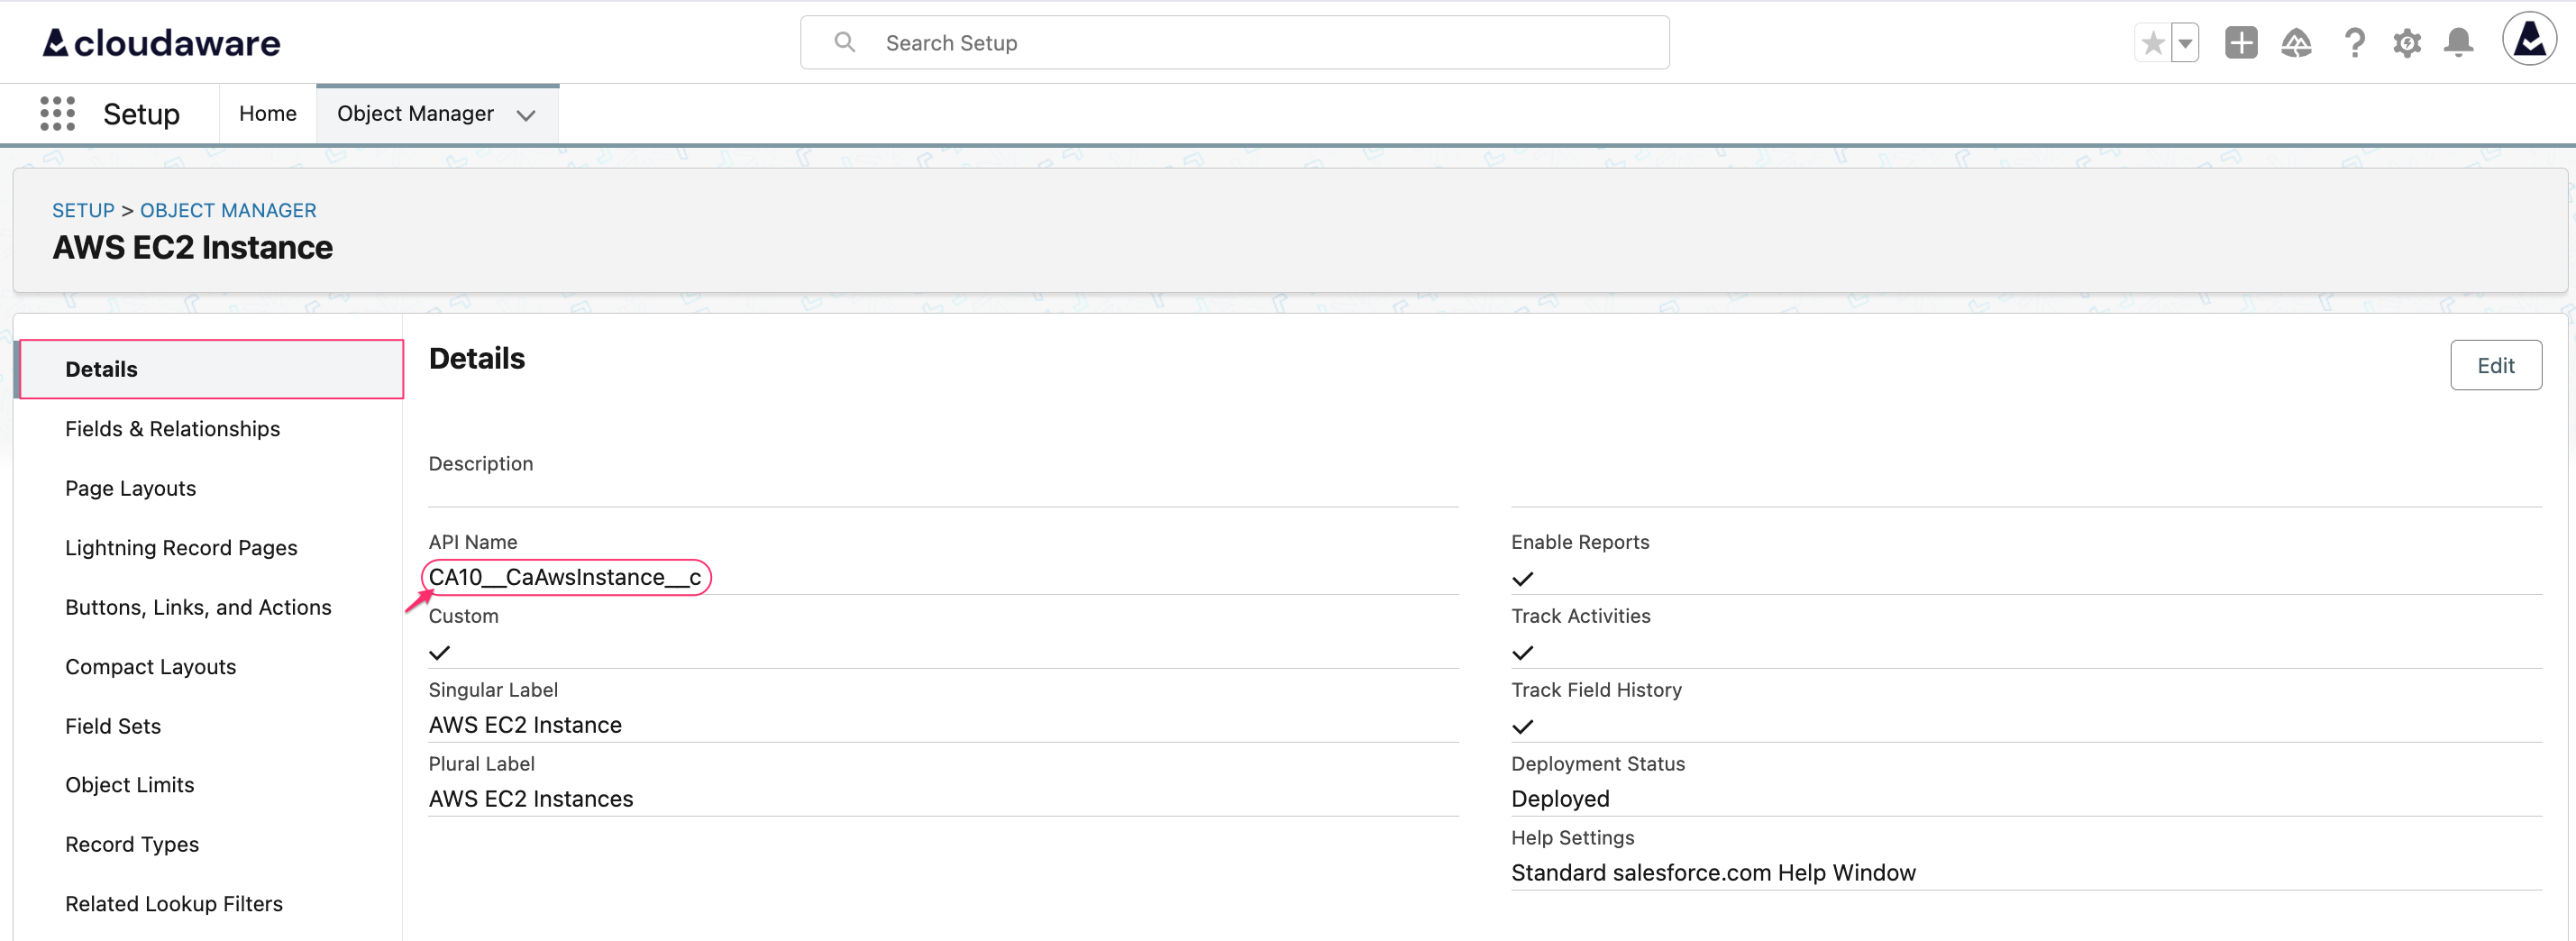Switch to the Home tab

[266, 113]
